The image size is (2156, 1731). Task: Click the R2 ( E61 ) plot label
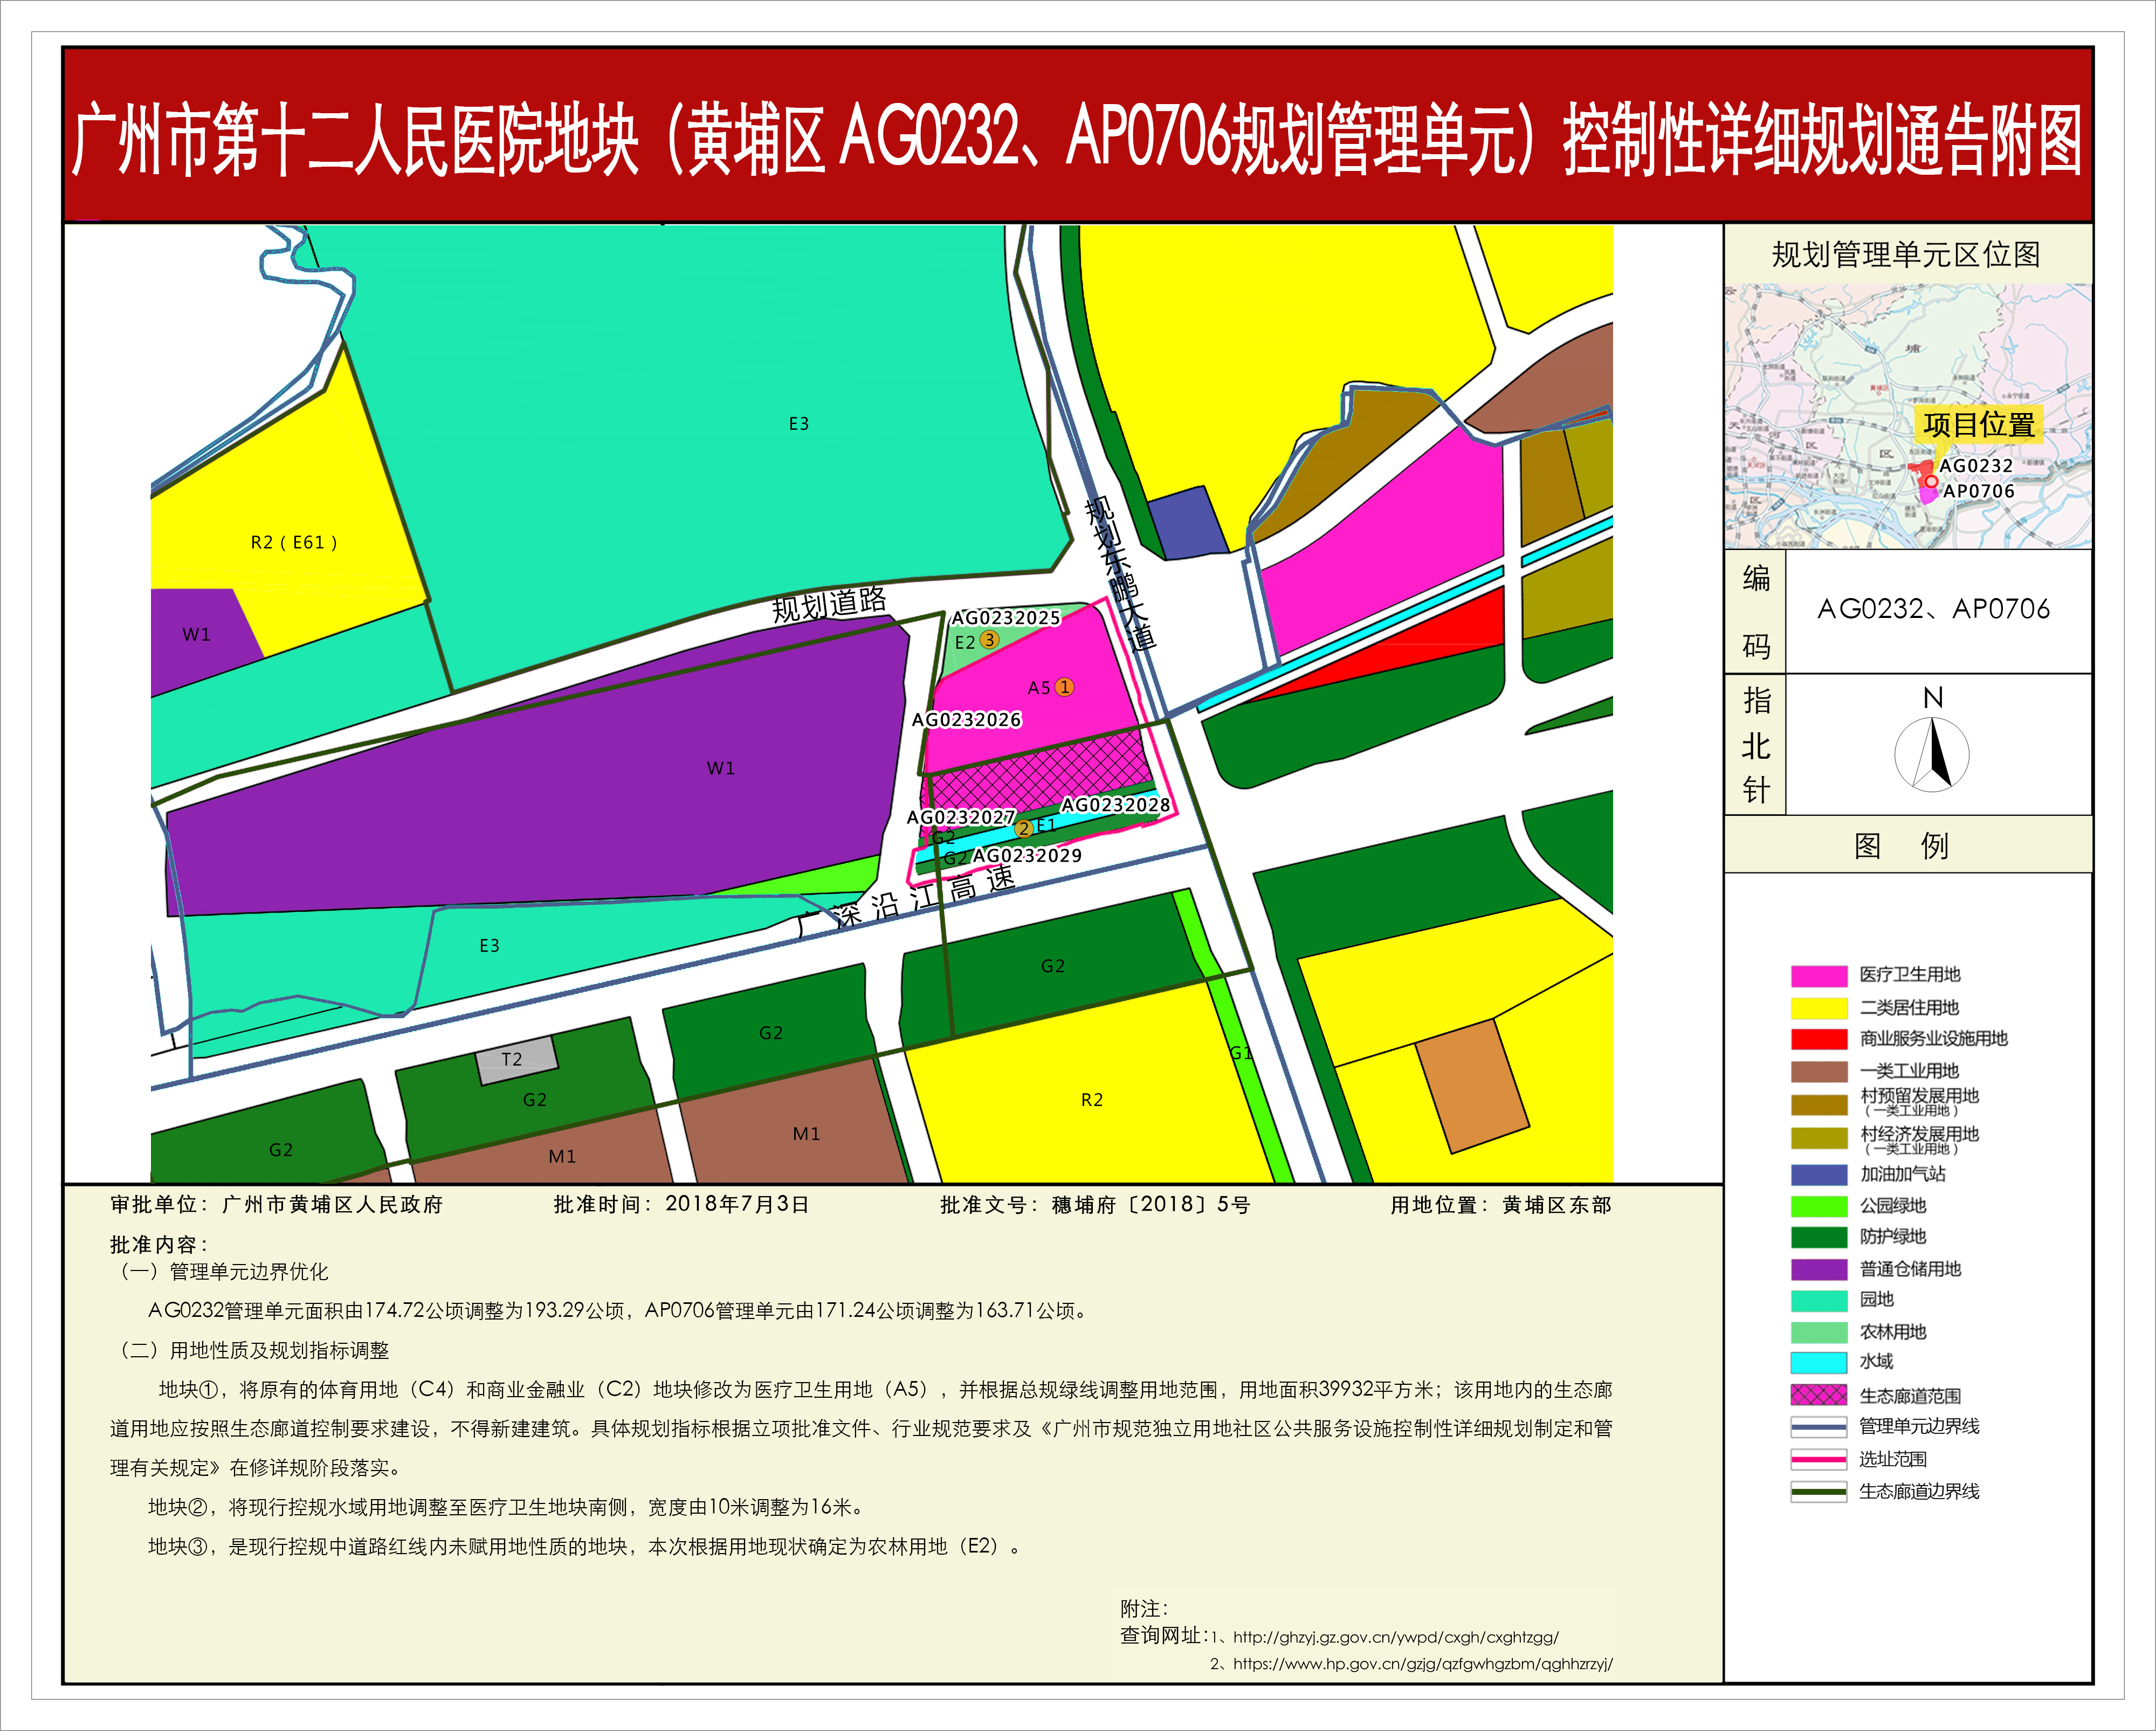tap(294, 543)
